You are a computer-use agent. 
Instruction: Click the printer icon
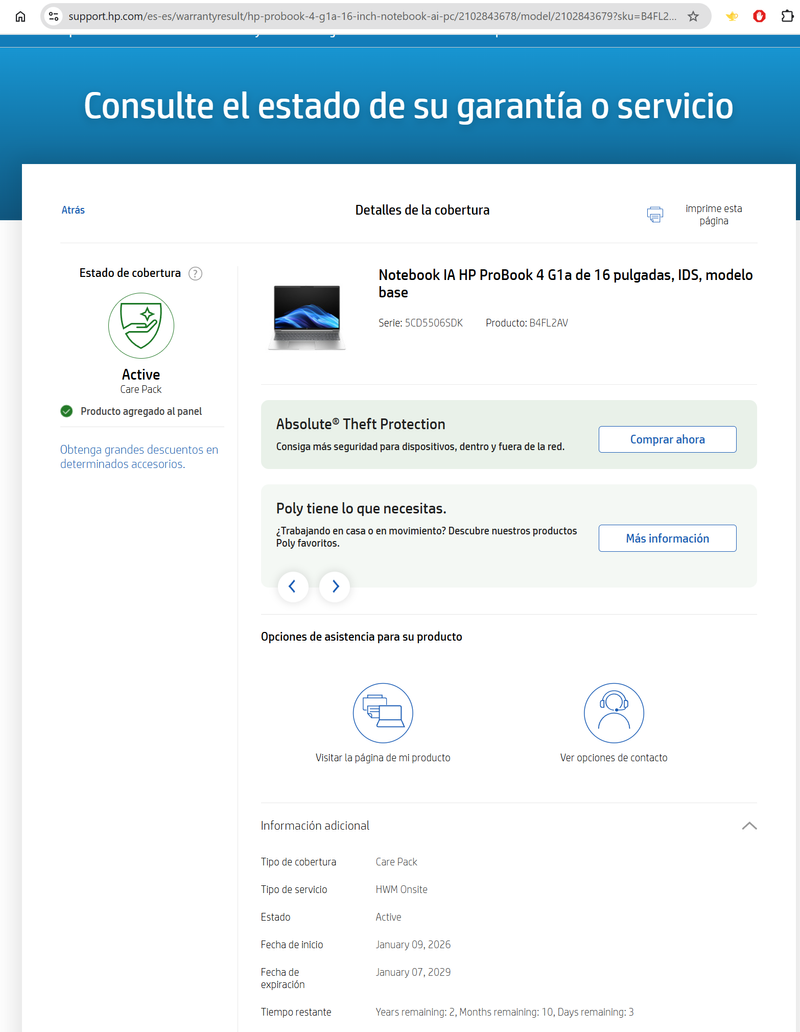coord(655,215)
